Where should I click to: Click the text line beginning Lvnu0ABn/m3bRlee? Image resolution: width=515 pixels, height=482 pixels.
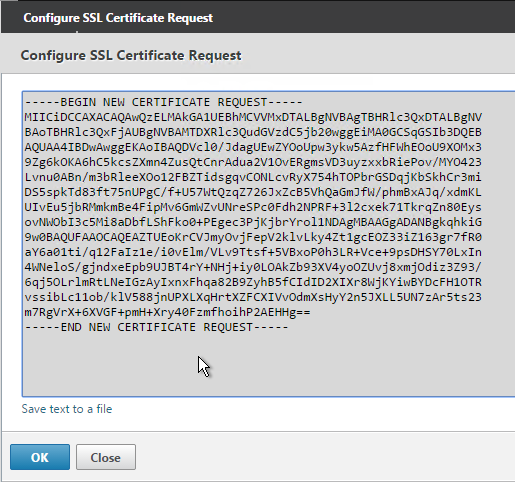(253, 177)
